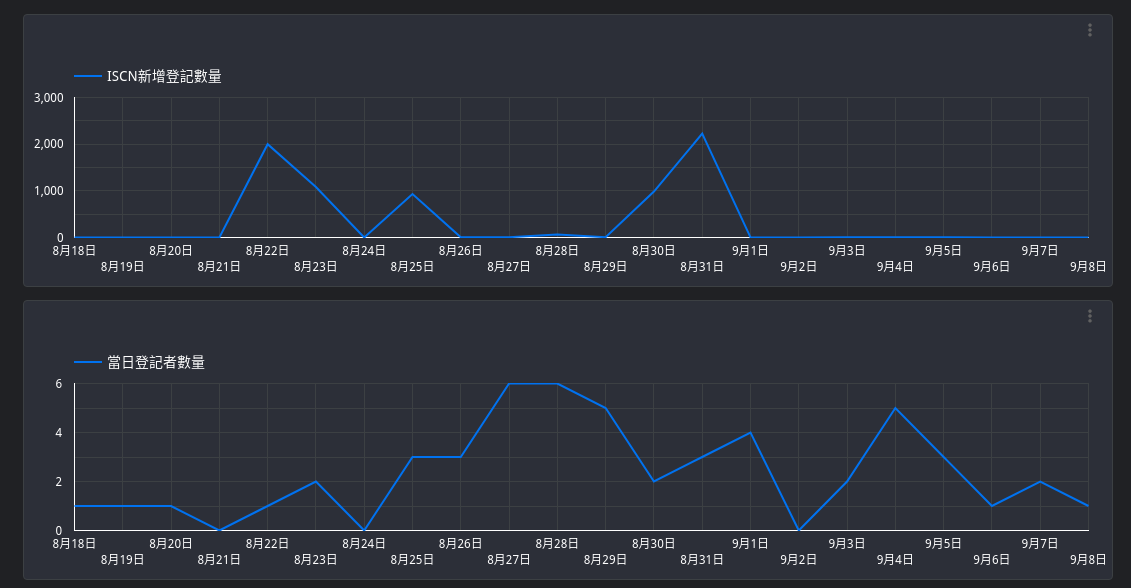
Task: Click the blue legend line of 當日登記者數量
Action: click(88, 362)
